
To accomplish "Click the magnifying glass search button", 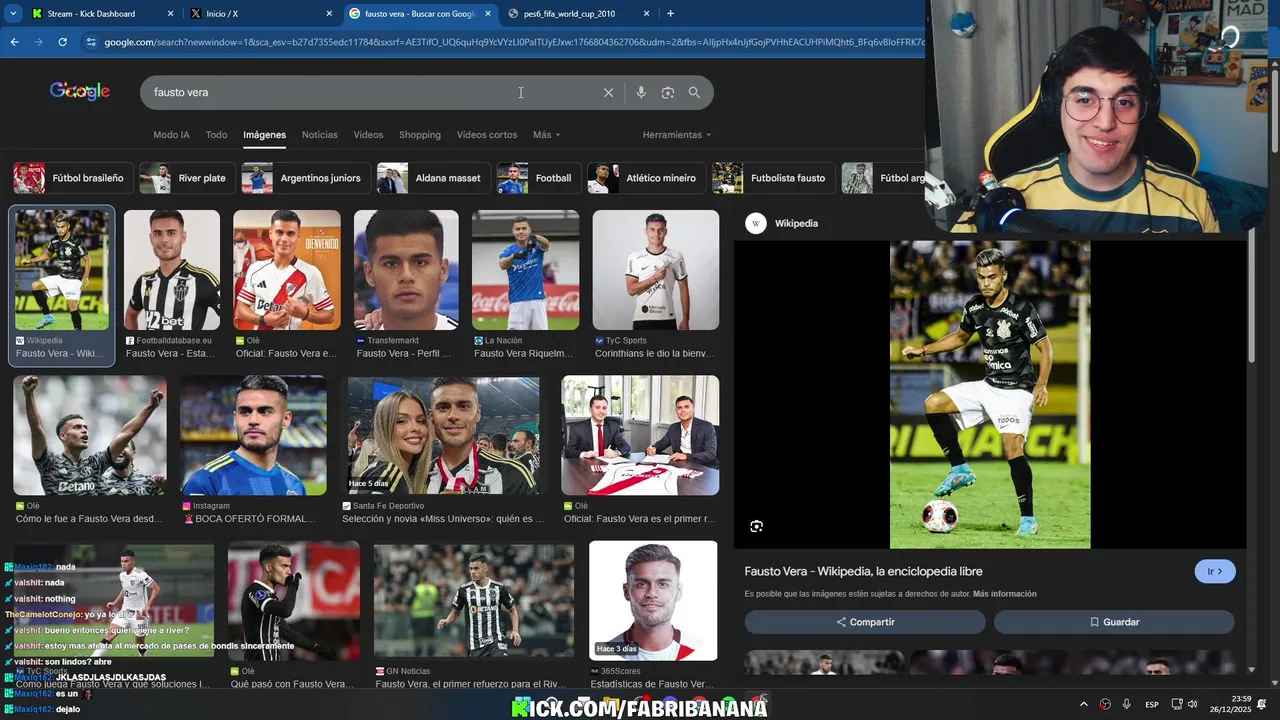I will tap(694, 92).
